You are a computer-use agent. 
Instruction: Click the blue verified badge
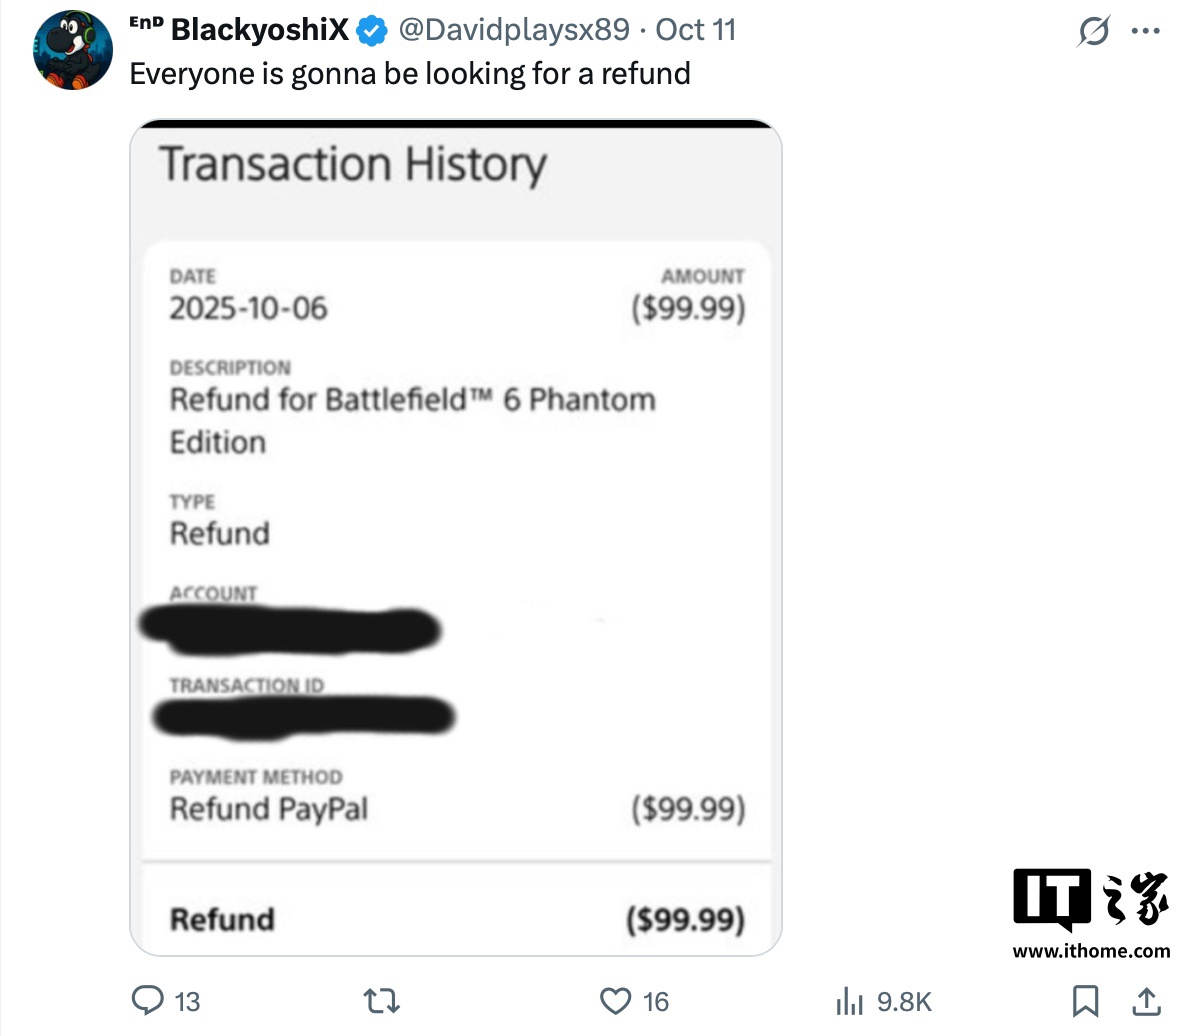372,30
